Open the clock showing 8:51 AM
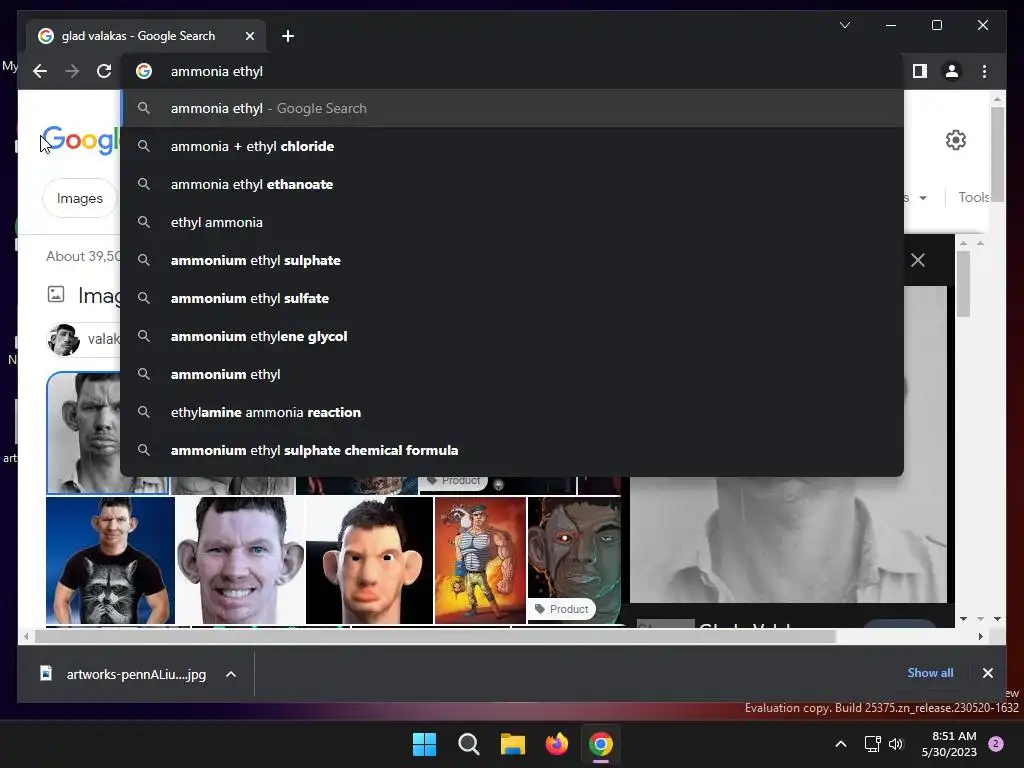 (x=949, y=744)
